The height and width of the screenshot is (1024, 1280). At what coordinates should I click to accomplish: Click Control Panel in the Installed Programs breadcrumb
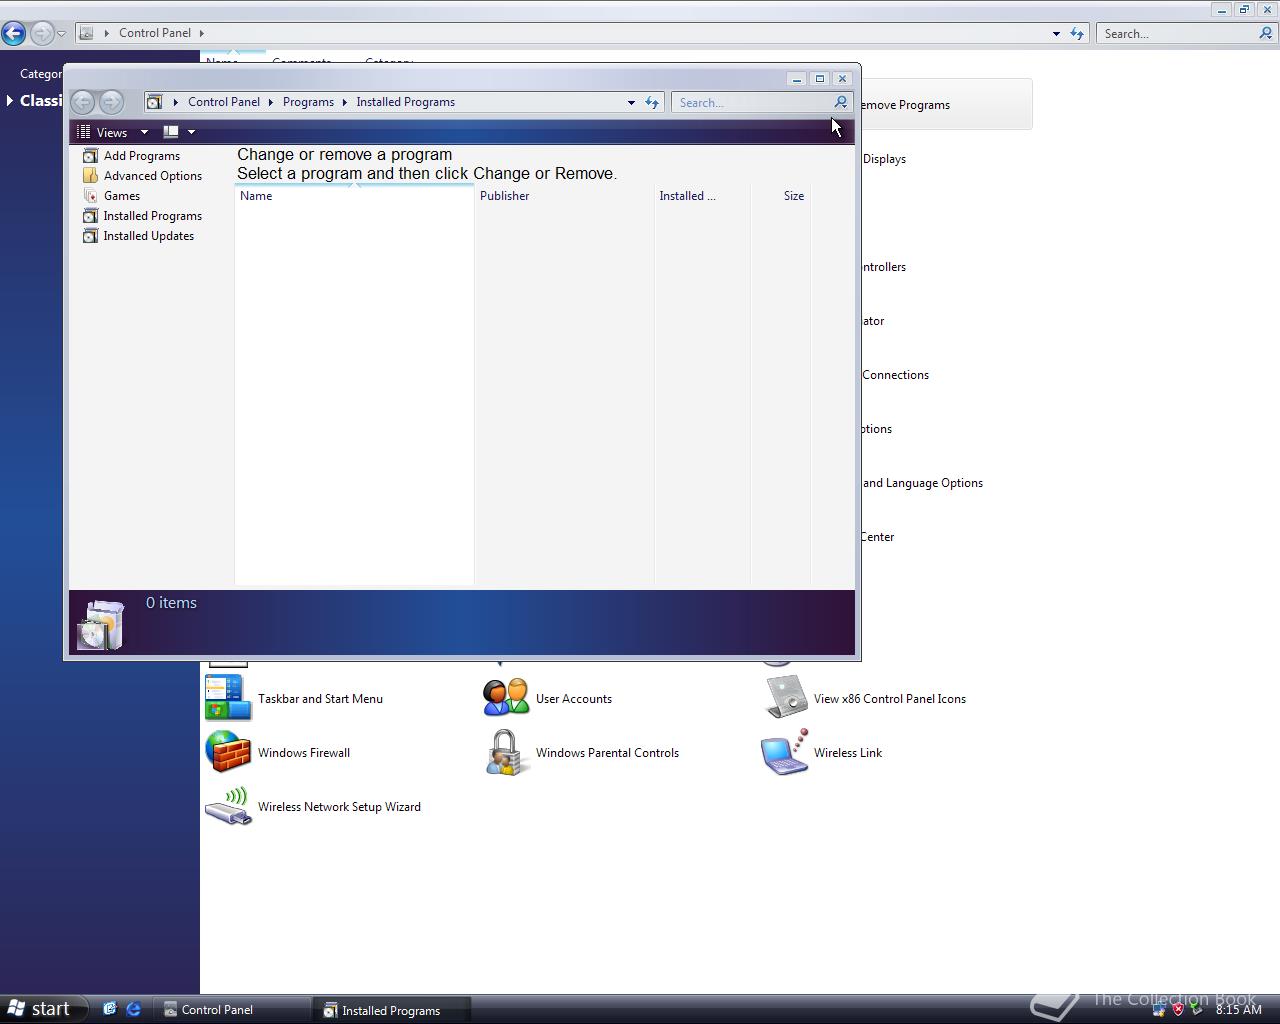tap(224, 102)
